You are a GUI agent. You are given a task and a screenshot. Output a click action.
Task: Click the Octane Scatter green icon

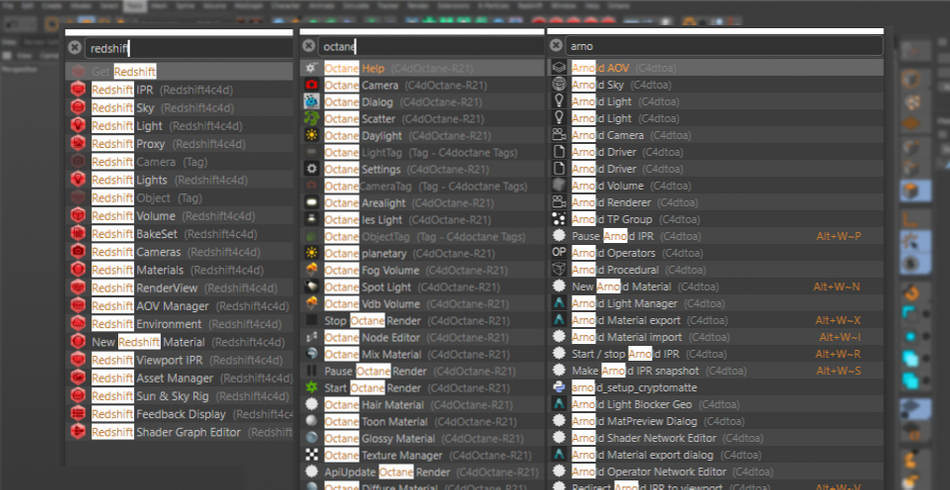(311, 119)
